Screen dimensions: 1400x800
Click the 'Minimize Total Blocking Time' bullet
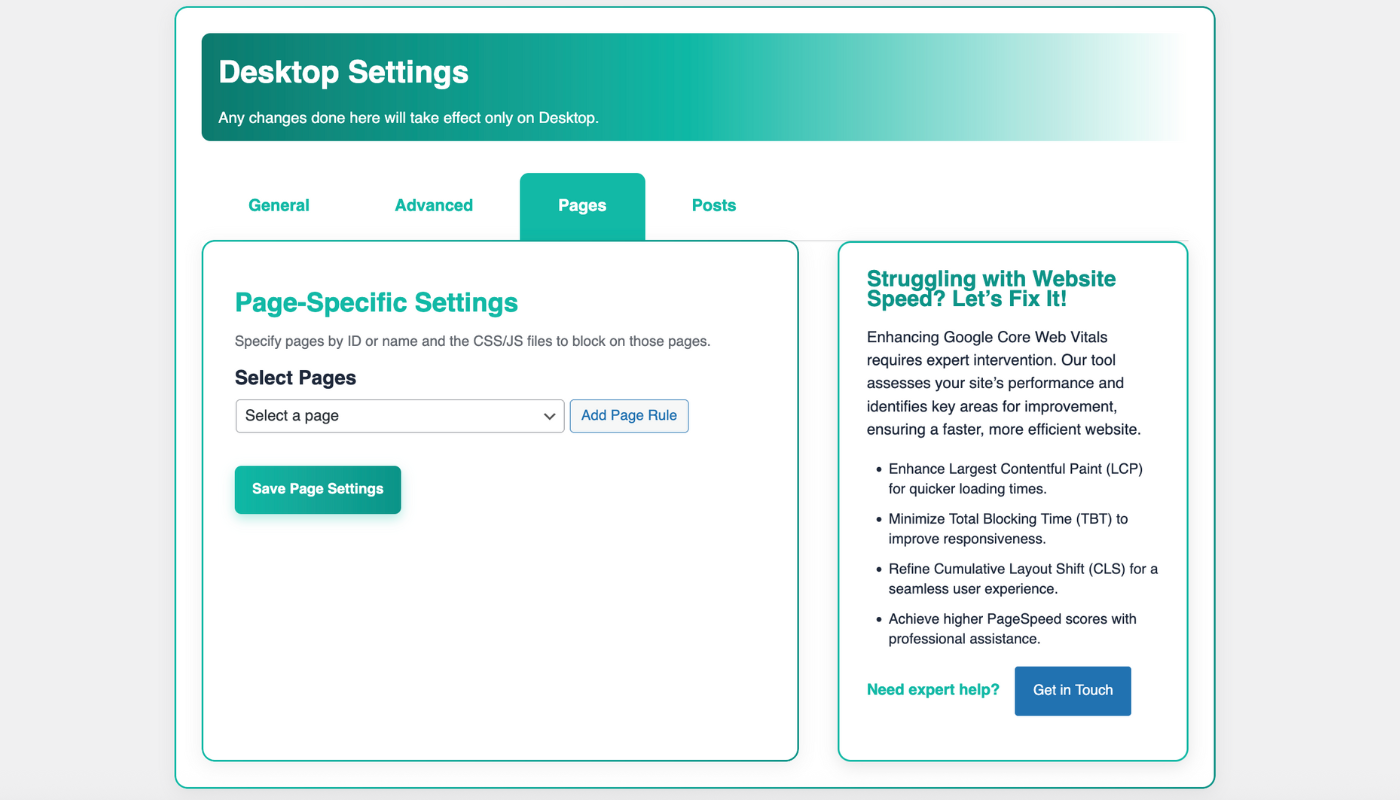tap(1008, 529)
